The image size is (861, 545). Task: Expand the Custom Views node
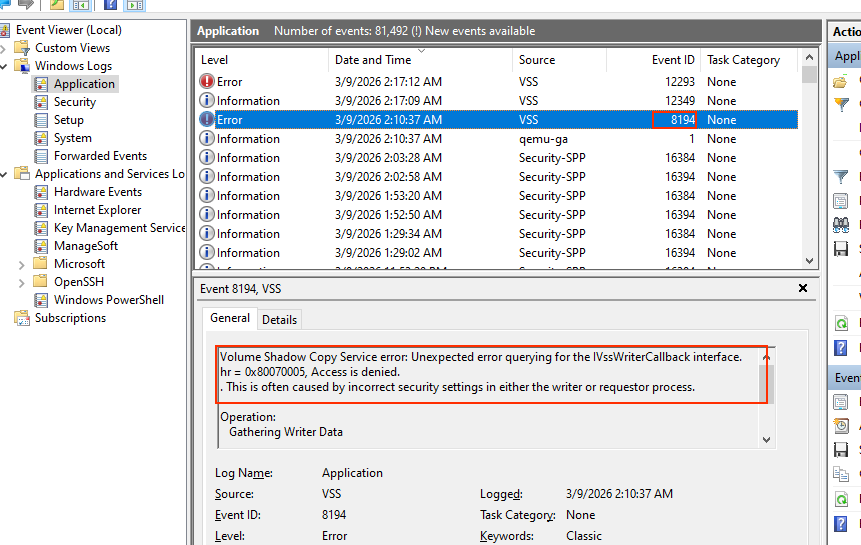(x=3, y=49)
